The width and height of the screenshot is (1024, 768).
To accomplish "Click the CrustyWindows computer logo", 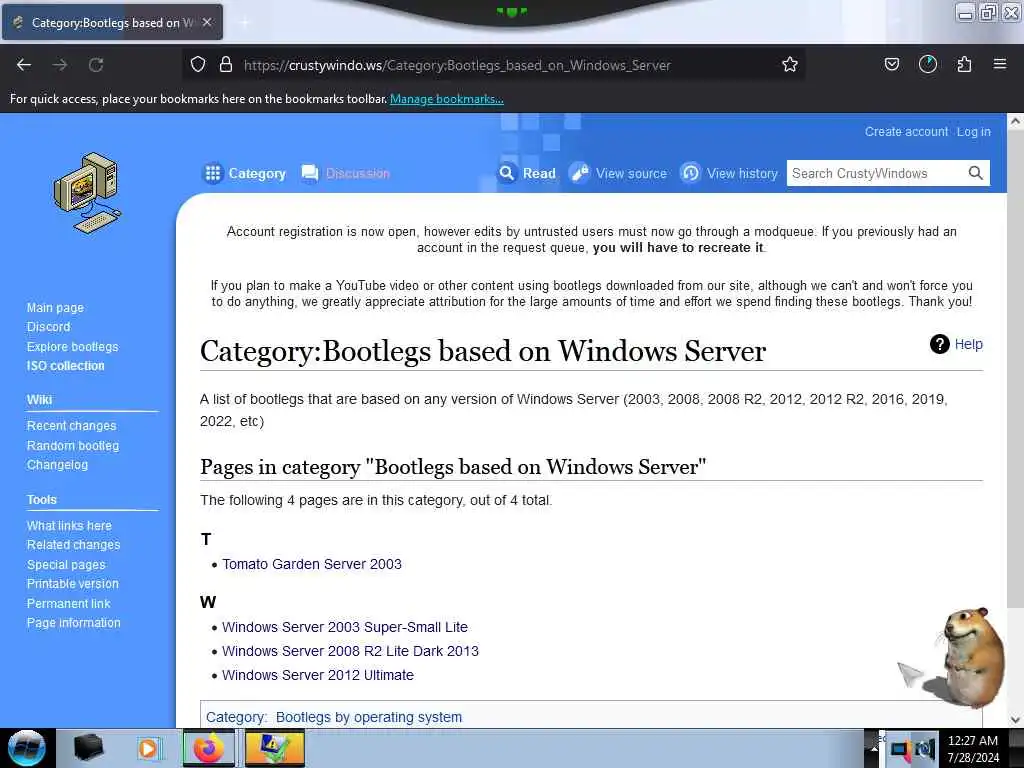I will click(88, 193).
